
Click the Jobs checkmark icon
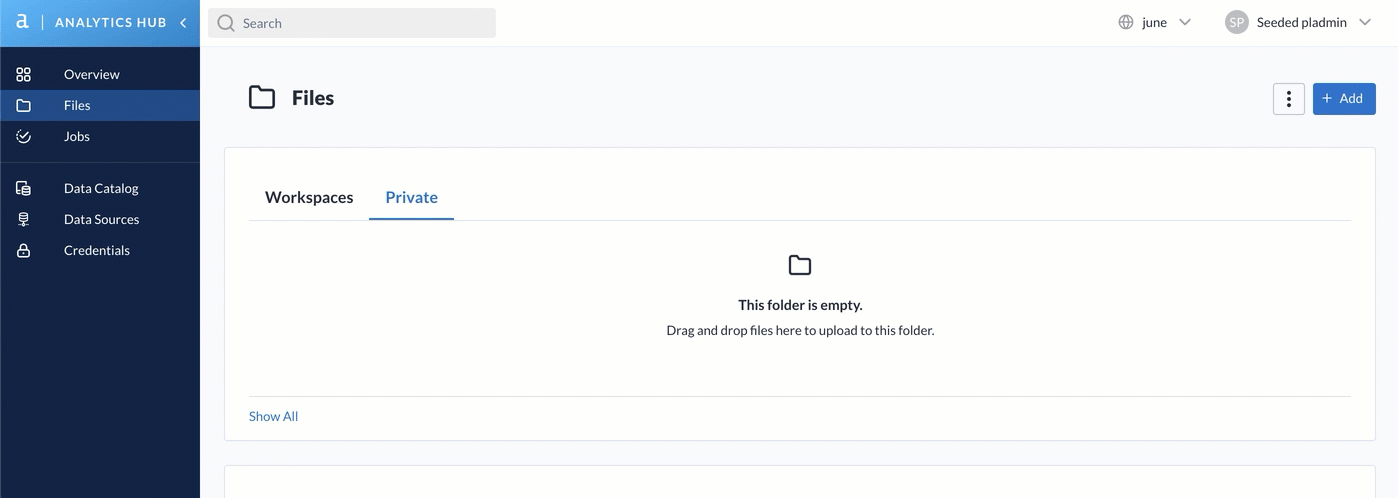(x=24, y=136)
